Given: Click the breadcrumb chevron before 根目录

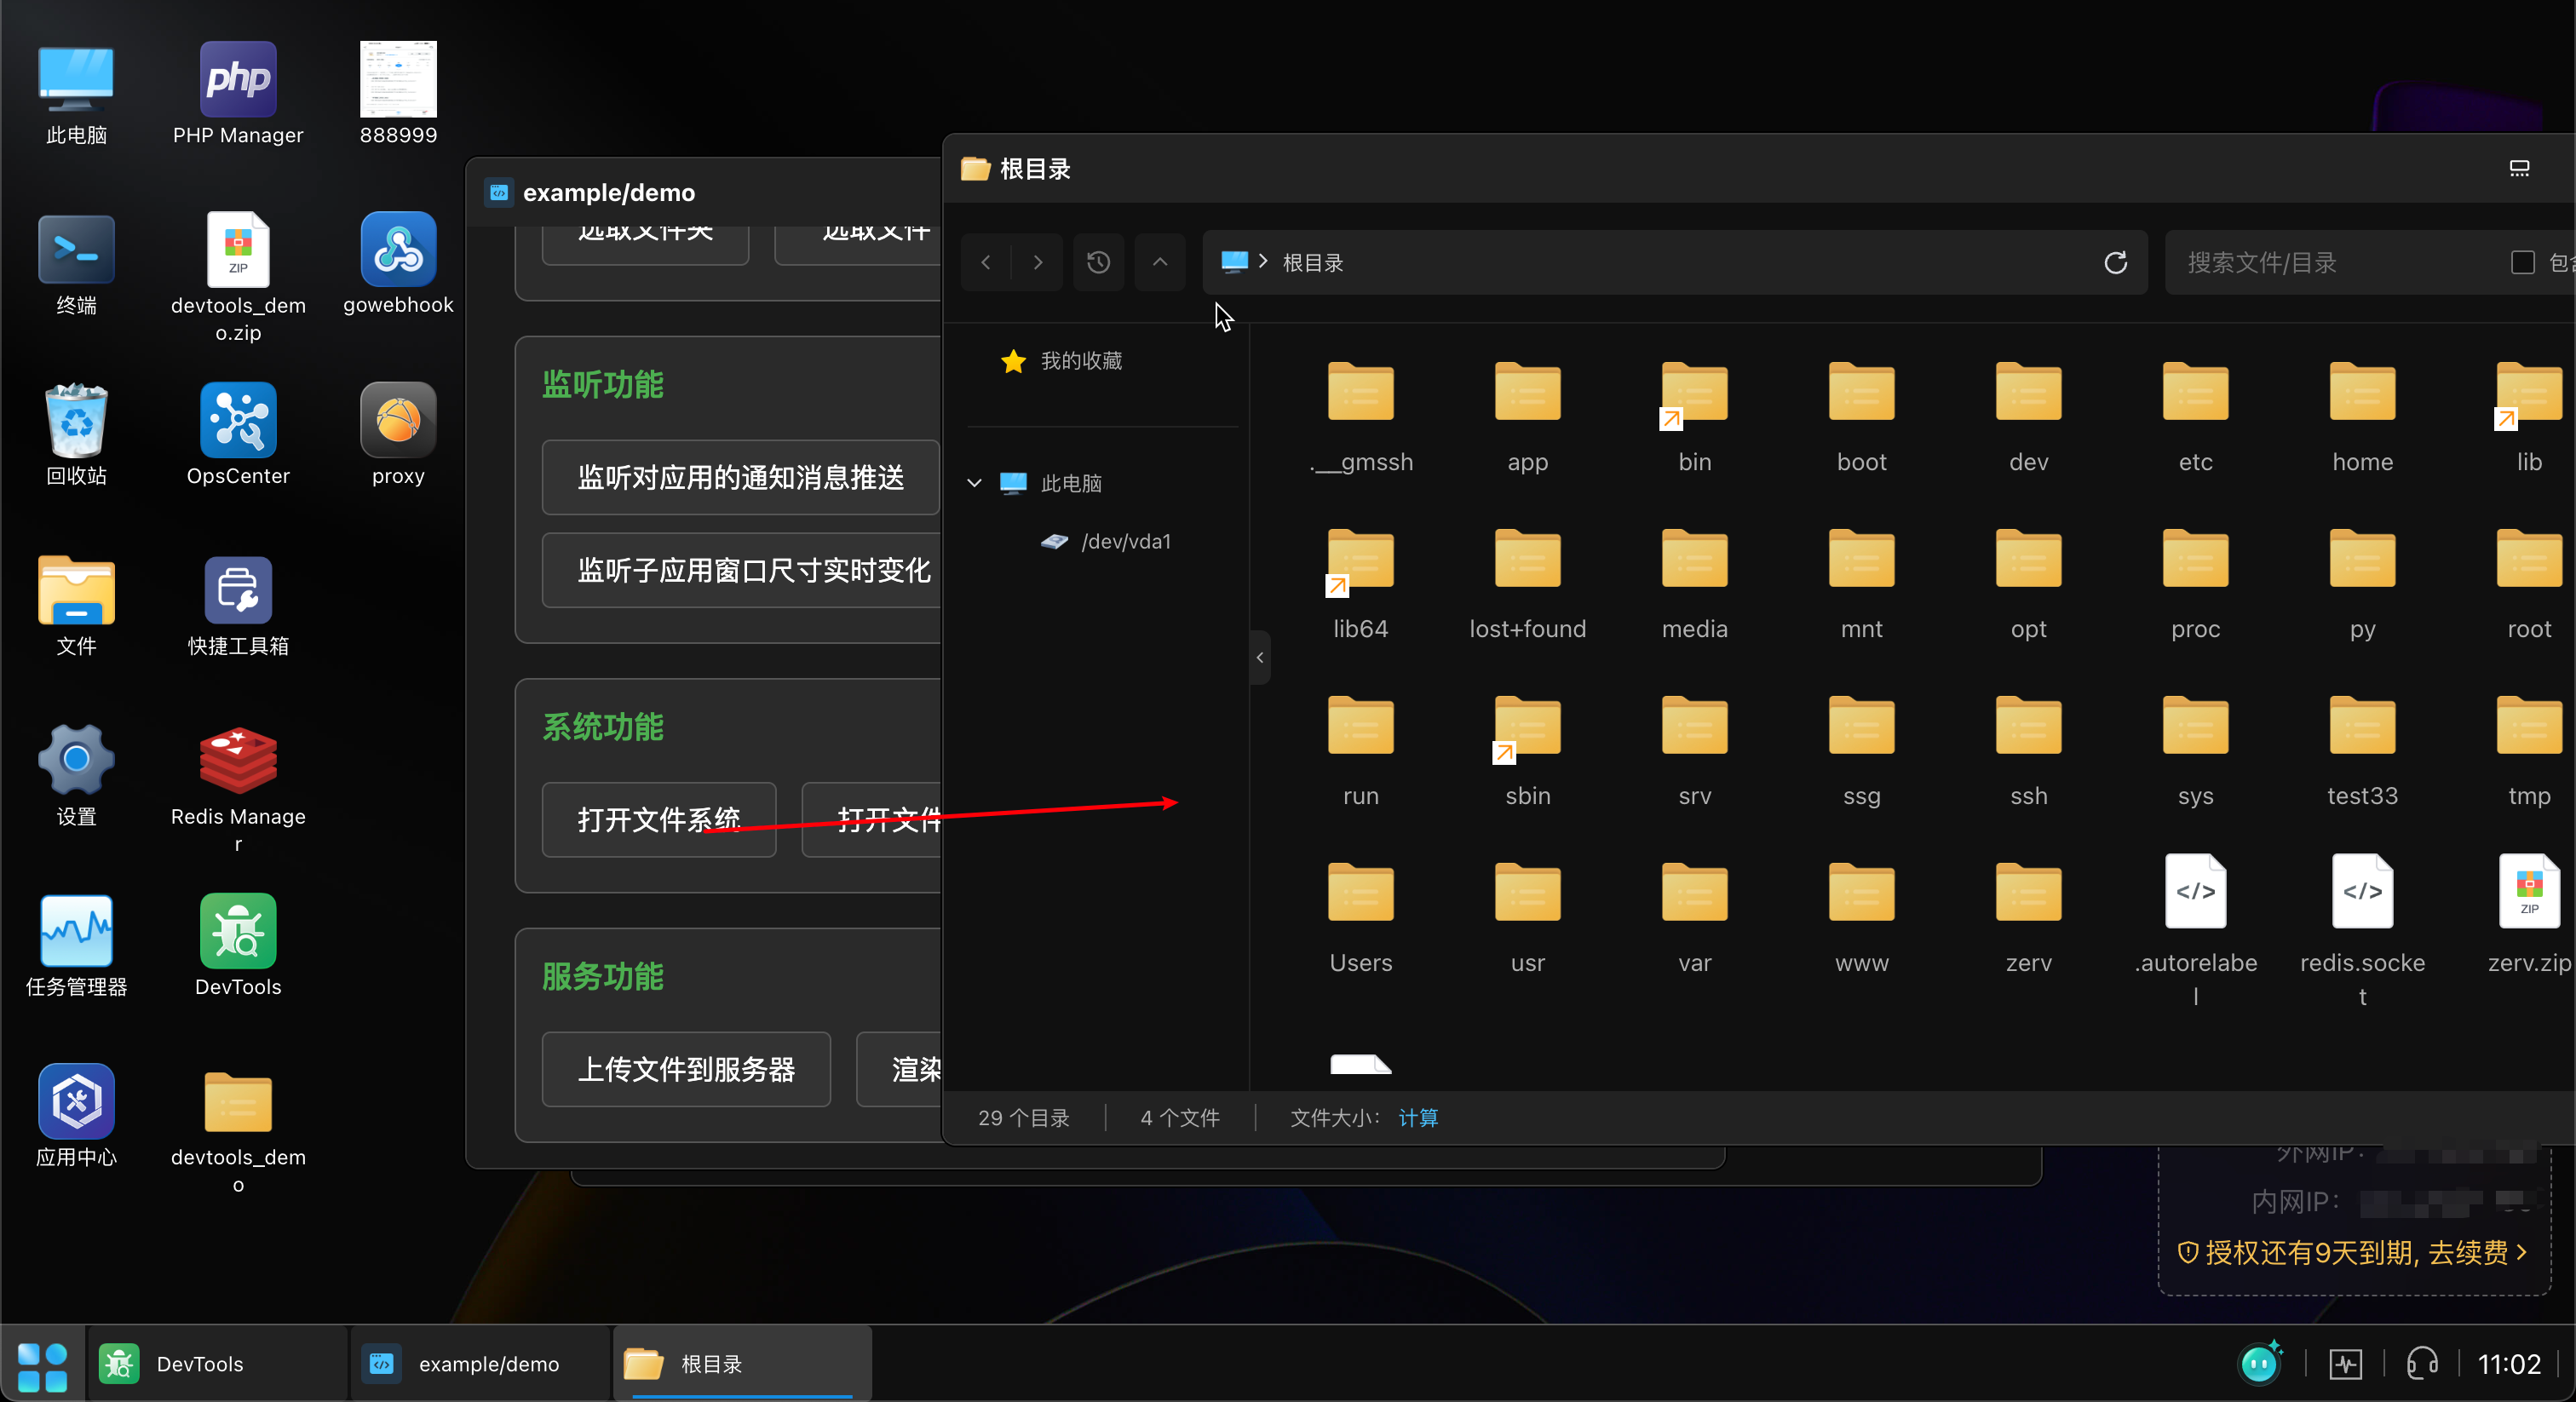Looking at the screenshot, I should click(1263, 261).
